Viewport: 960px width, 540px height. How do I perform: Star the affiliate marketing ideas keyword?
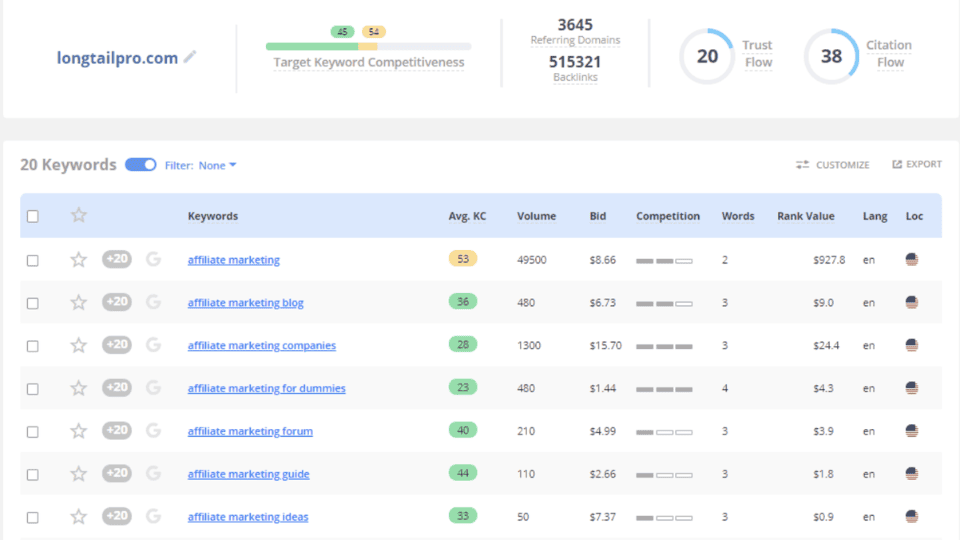78,517
